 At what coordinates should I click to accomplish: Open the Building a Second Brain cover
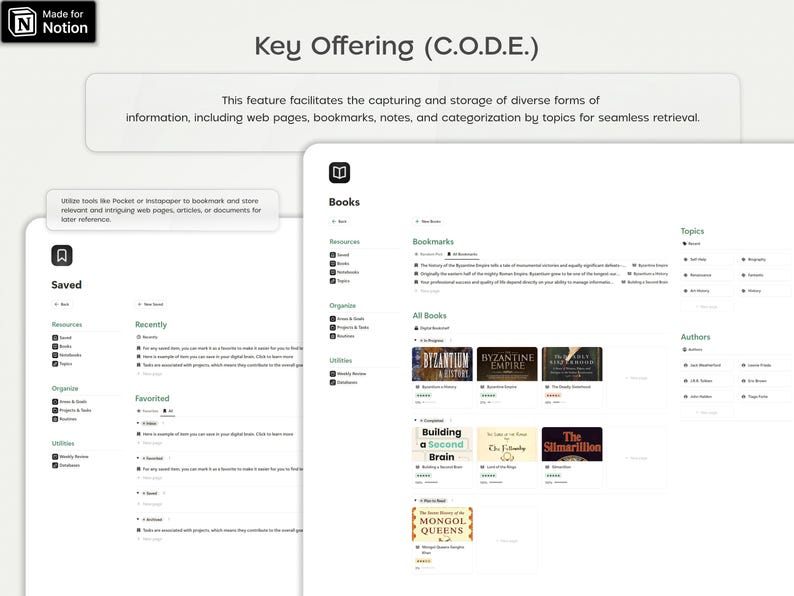442,444
